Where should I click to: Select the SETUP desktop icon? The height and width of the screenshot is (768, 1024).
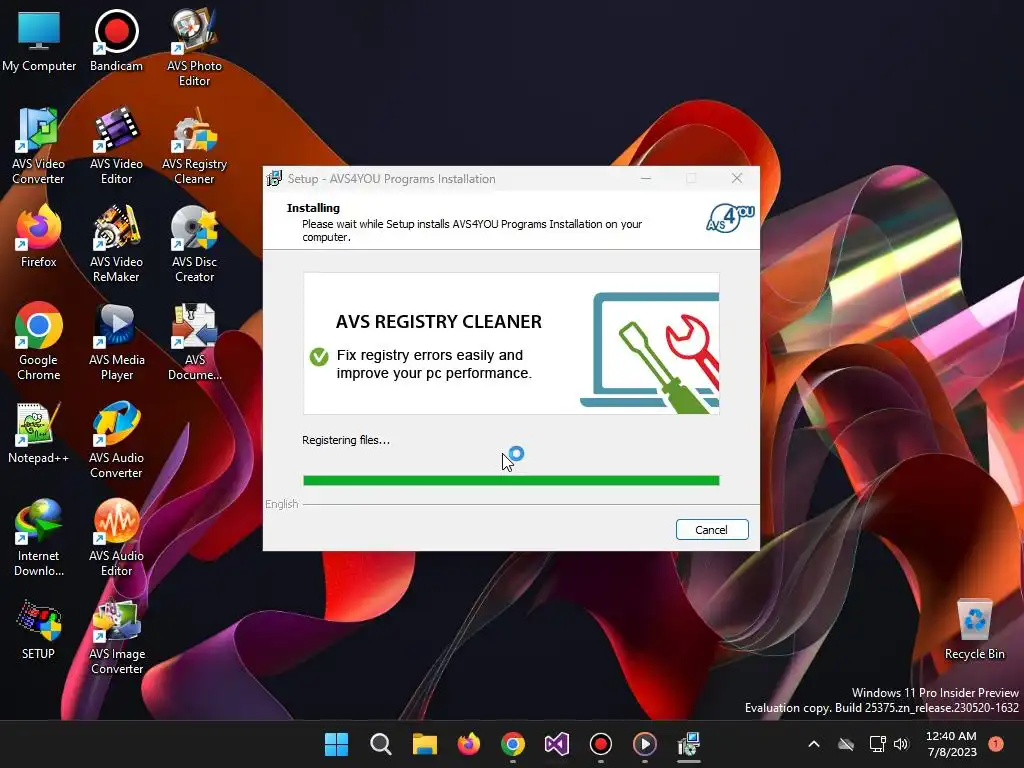(39, 630)
